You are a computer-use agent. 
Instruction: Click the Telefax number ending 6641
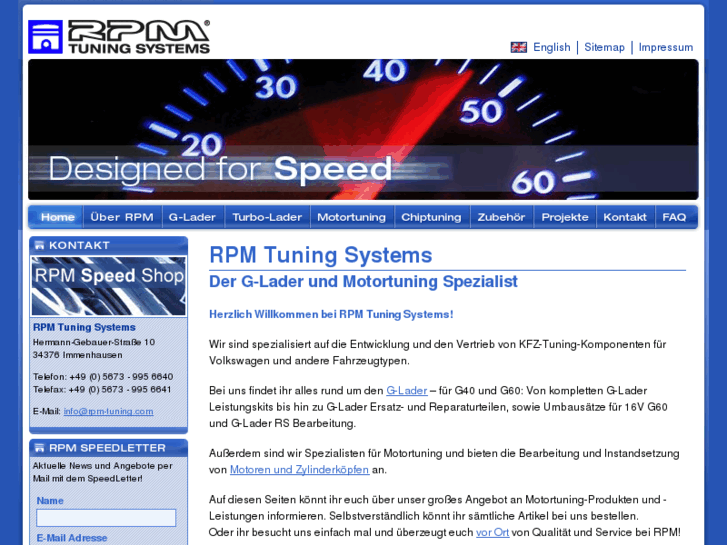coord(120,389)
